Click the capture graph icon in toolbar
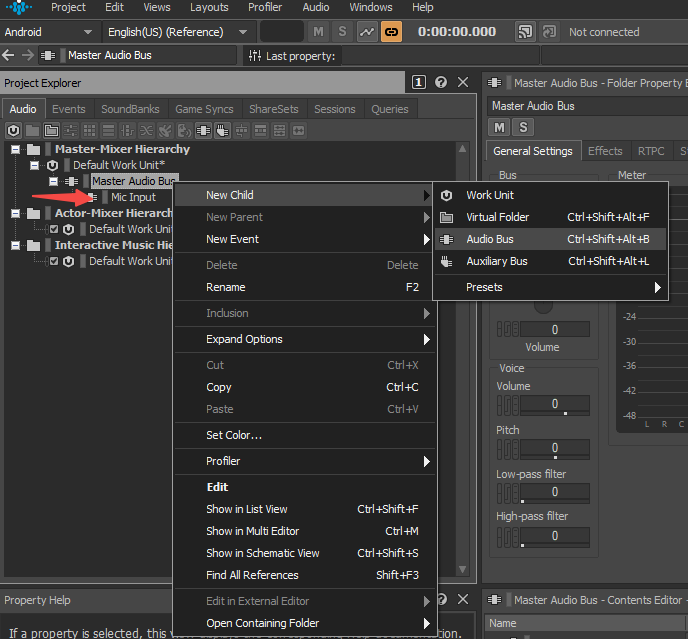Image resolution: width=688 pixels, height=639 pixels. coord(367,32)
